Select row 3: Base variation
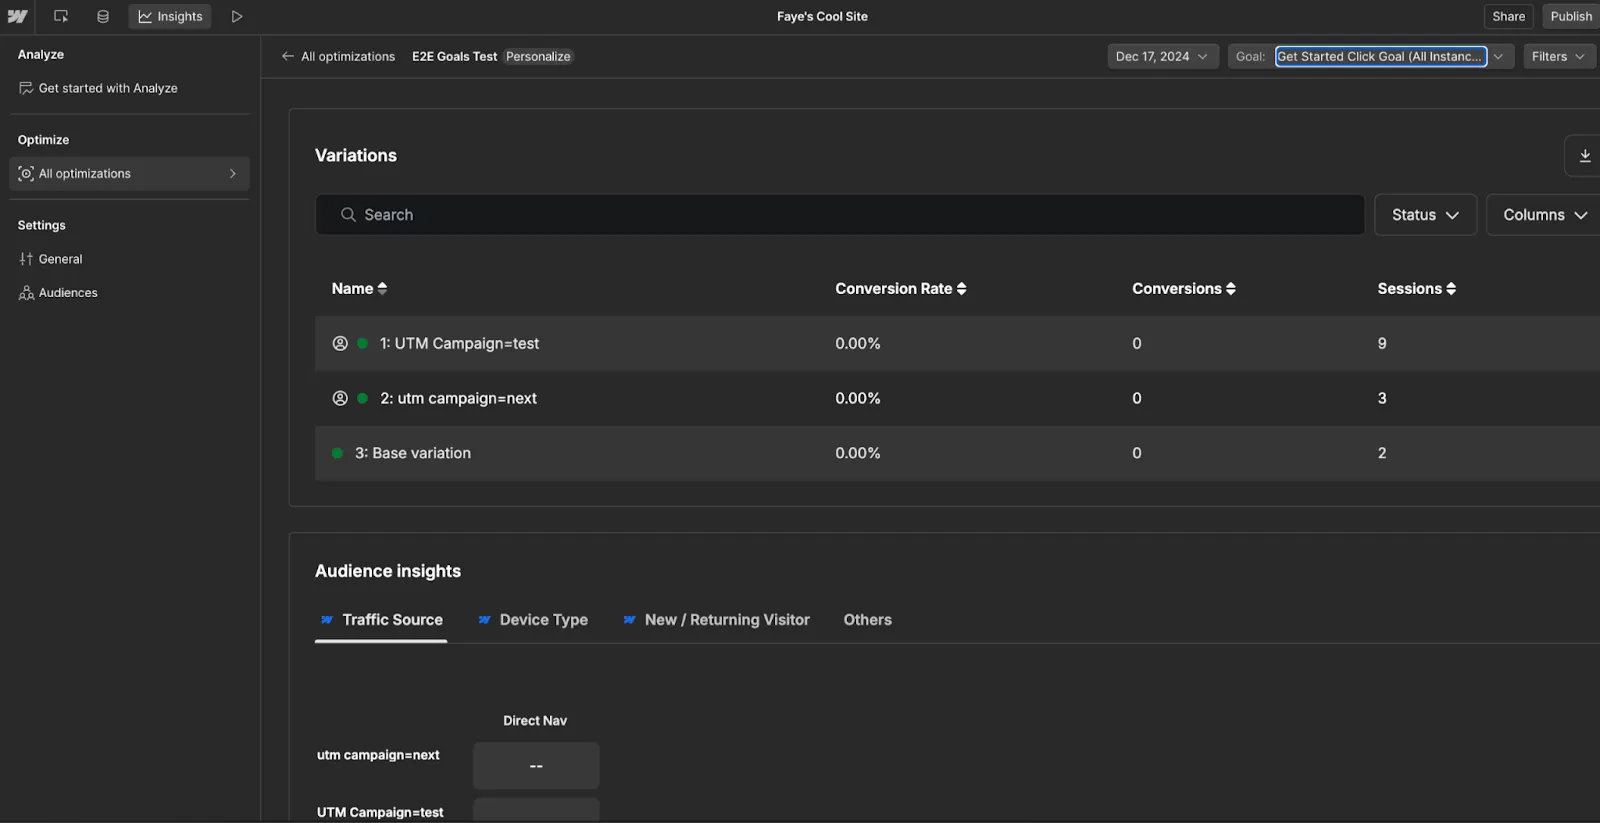This screenshot has height=823, width=1600. [x=957, y=453]
